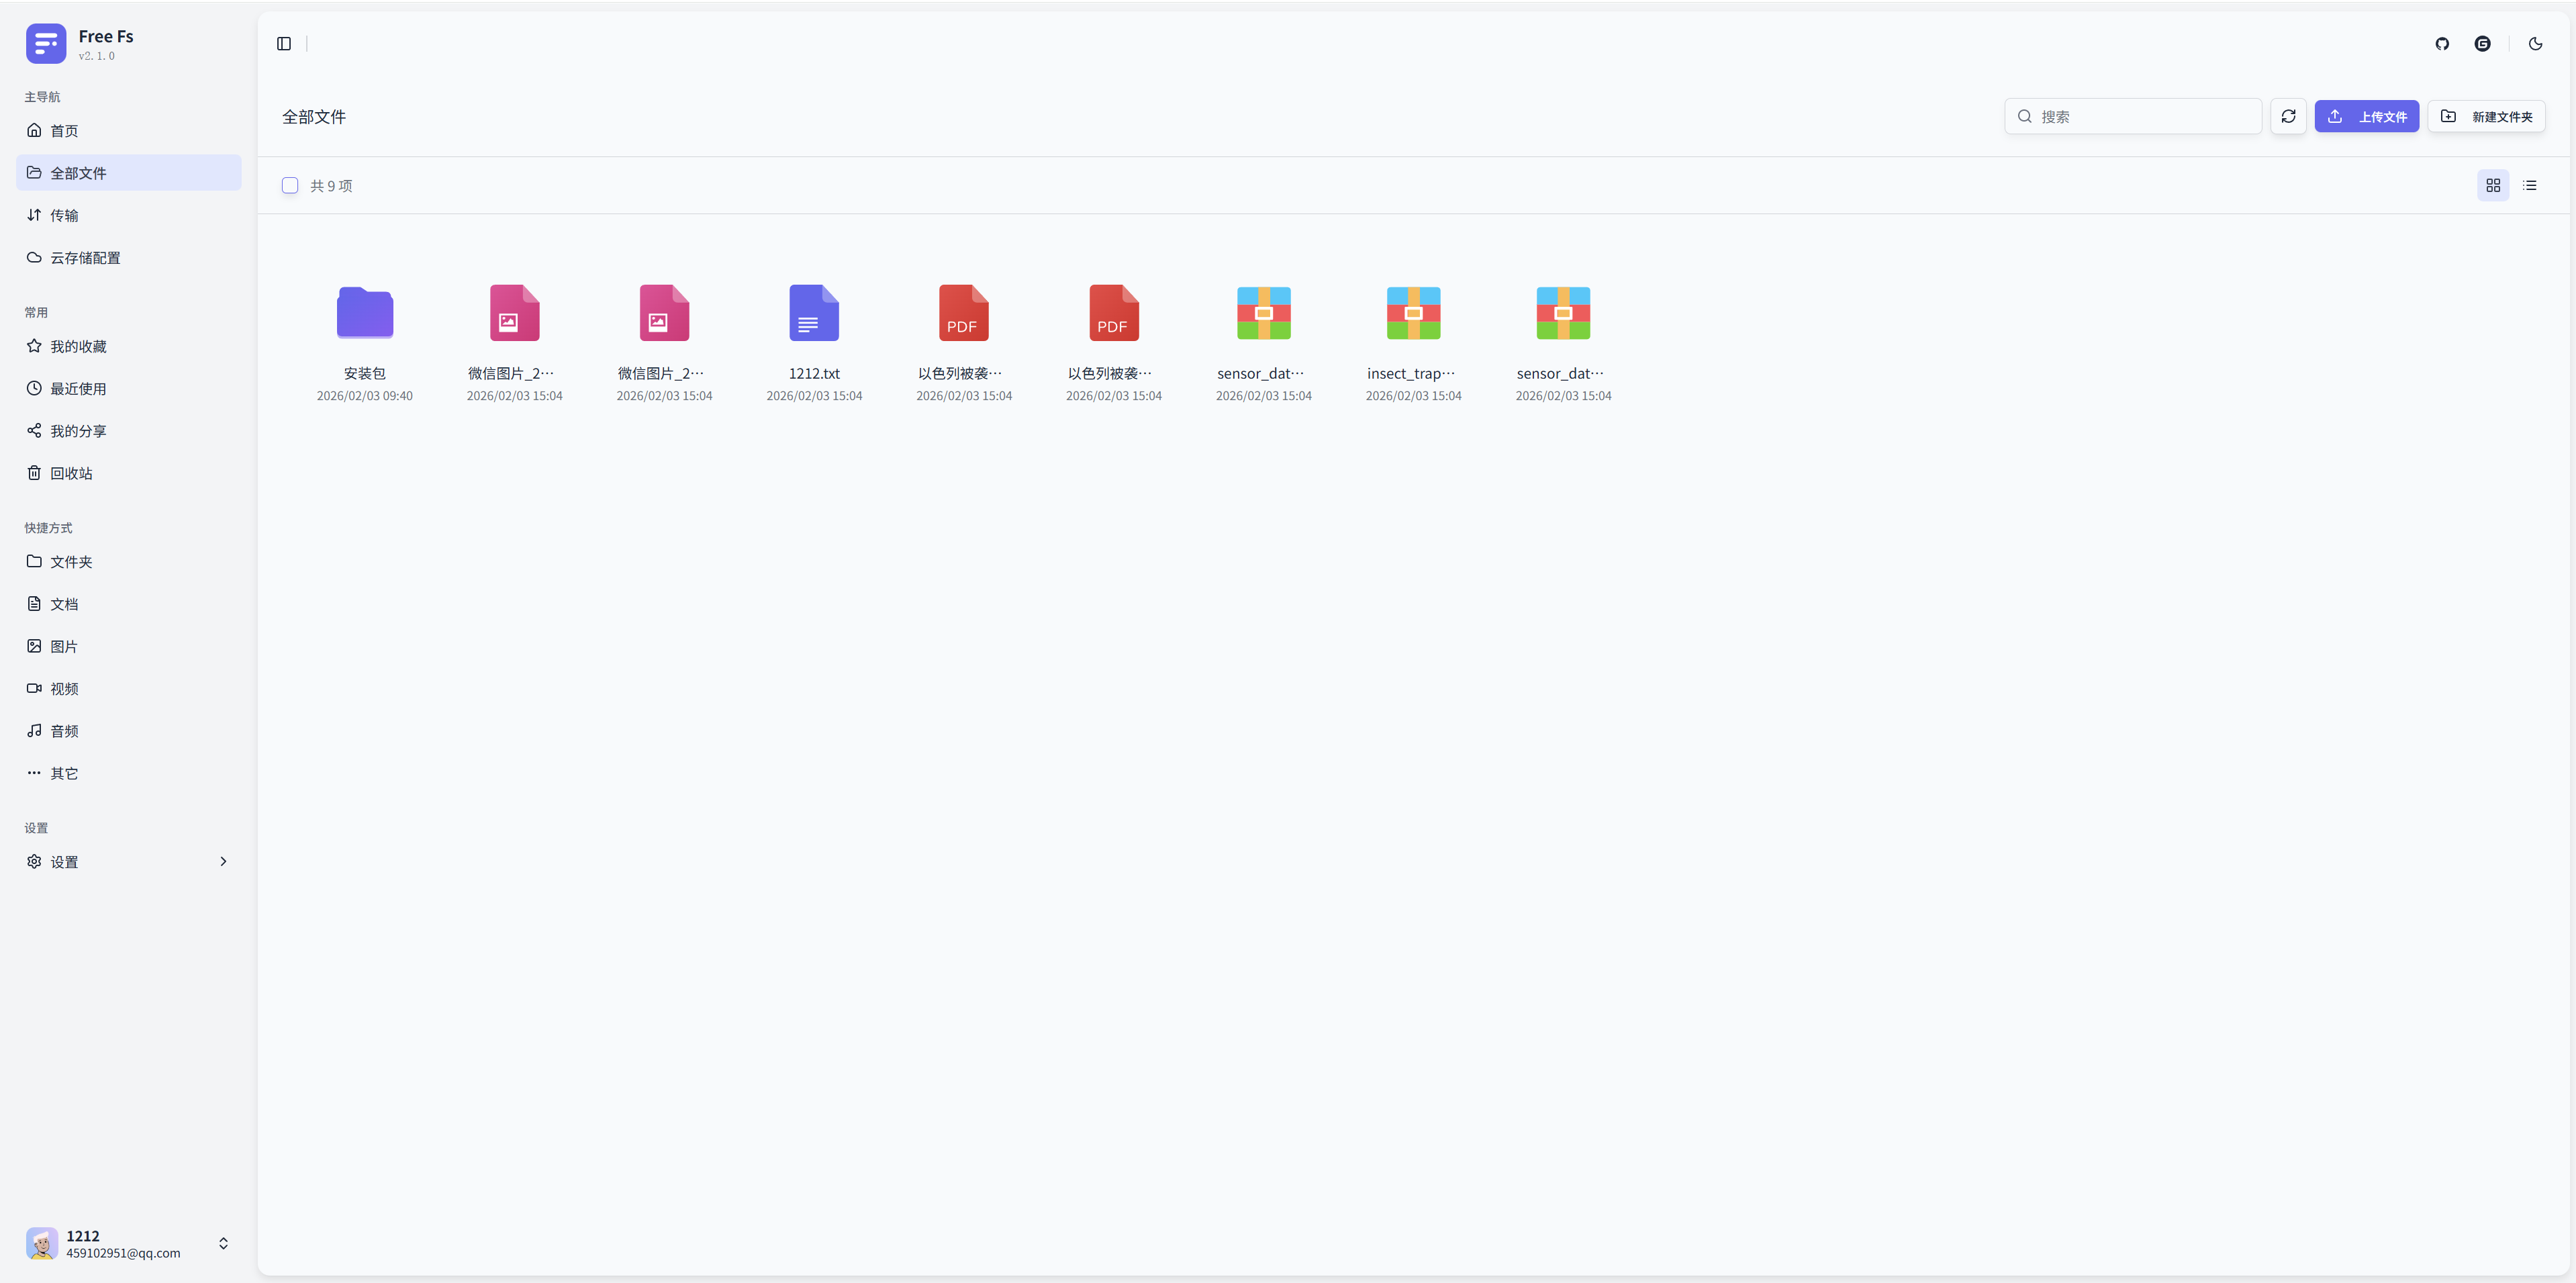Switch to grid view layout
This screenshot has height=1283, width=2576.
2493,185
